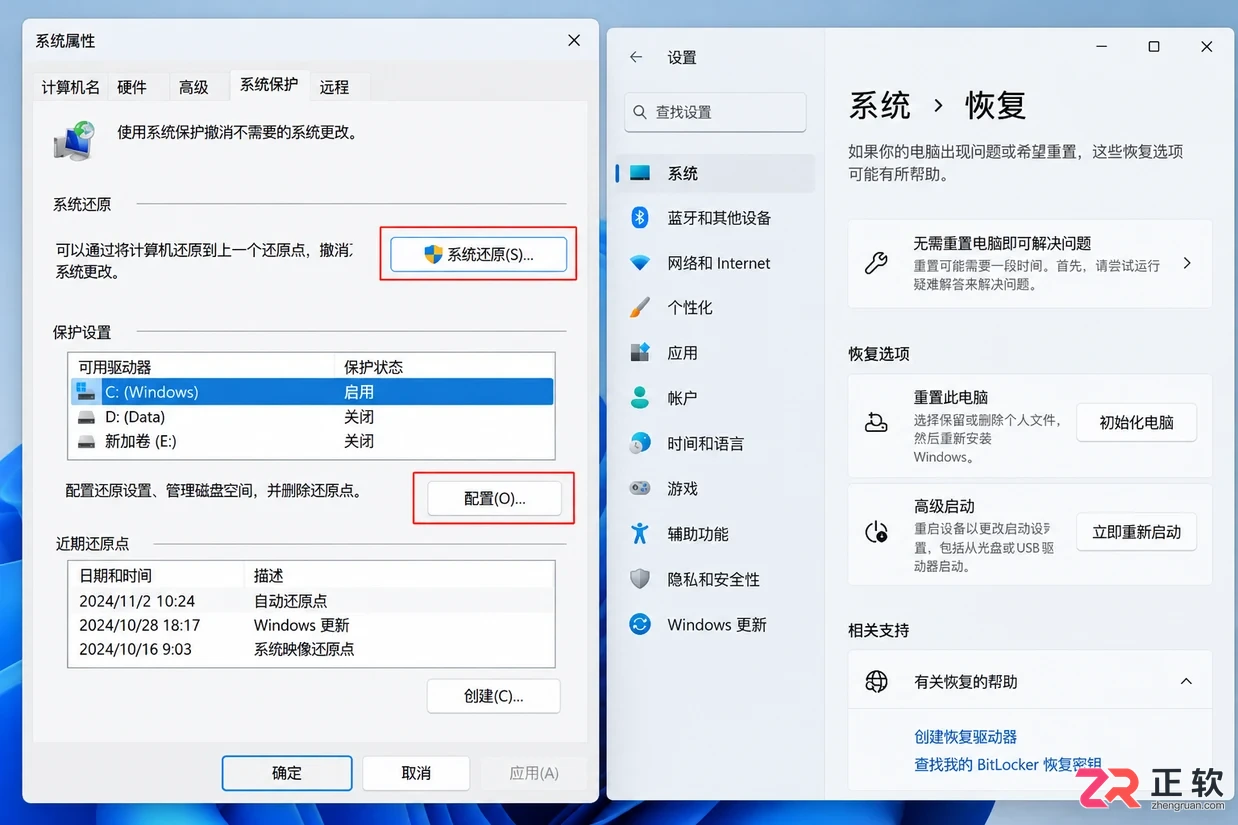Click the Bluetooth icon for 蓝牙和其他设备
Image resolution: width=1238 pixels, height=825 pixels.
pos(640,218)
